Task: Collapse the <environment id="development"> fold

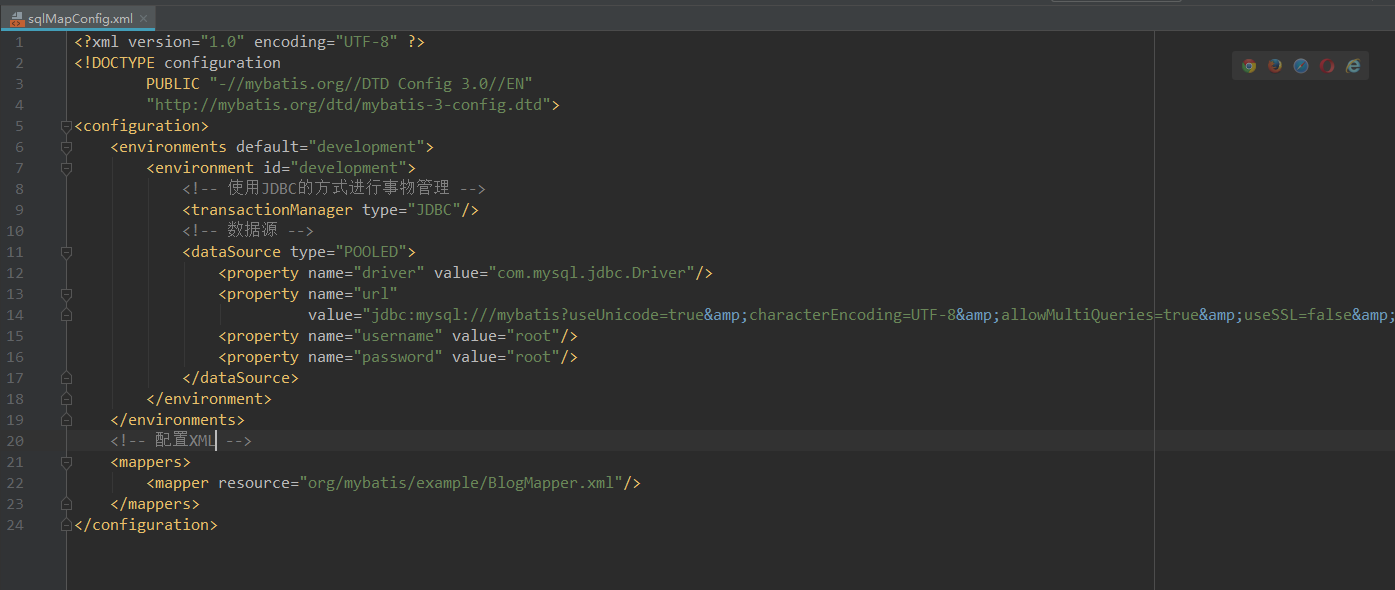Action: point(66,168)
